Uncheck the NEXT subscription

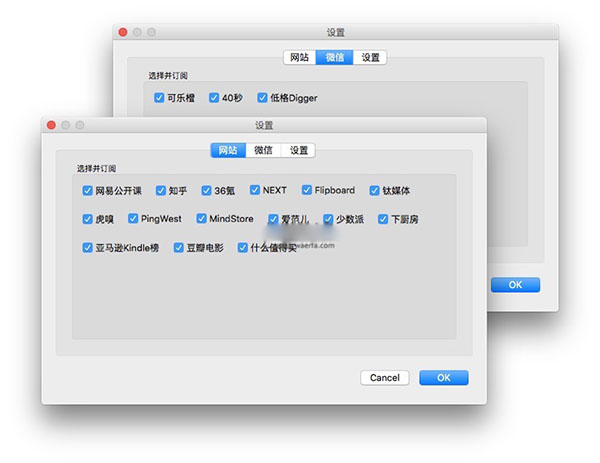coord(255,190)
